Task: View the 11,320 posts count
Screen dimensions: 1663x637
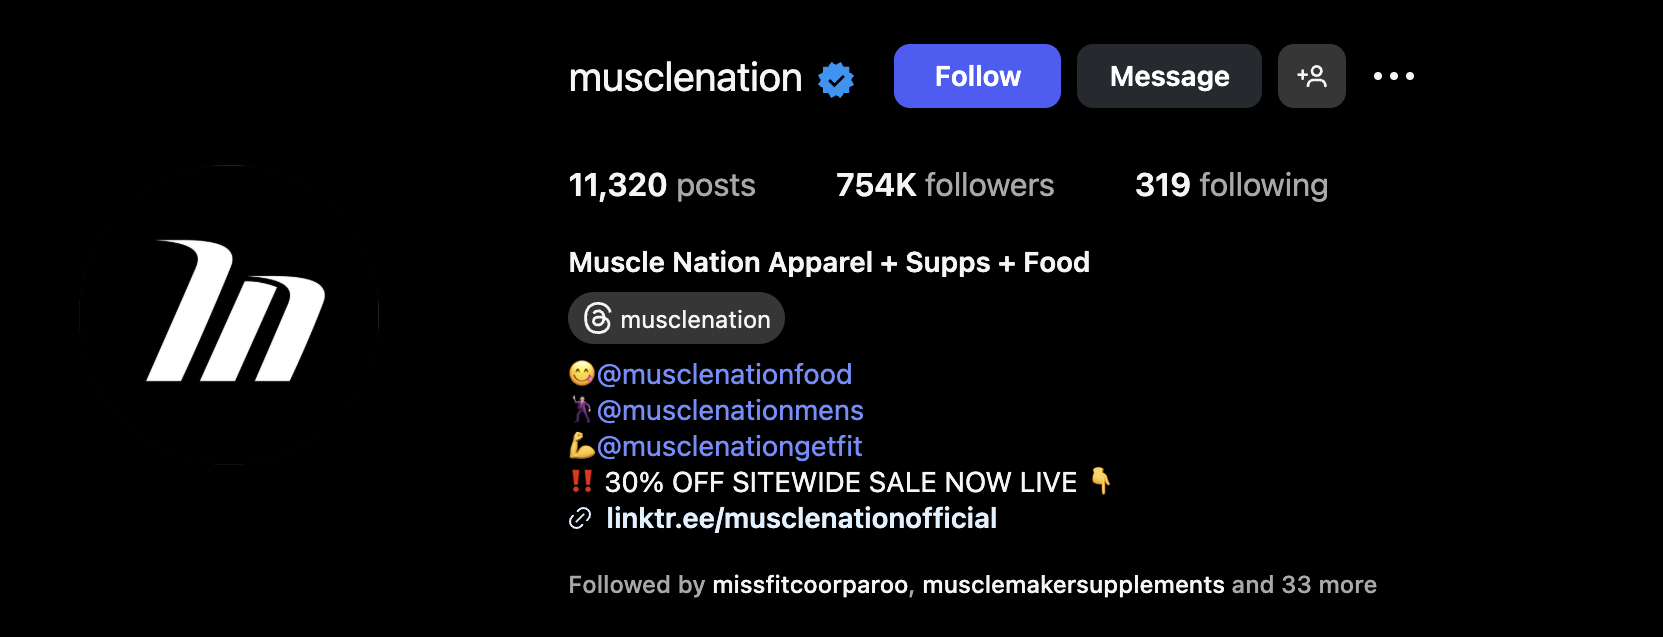Action: [662, 185]
